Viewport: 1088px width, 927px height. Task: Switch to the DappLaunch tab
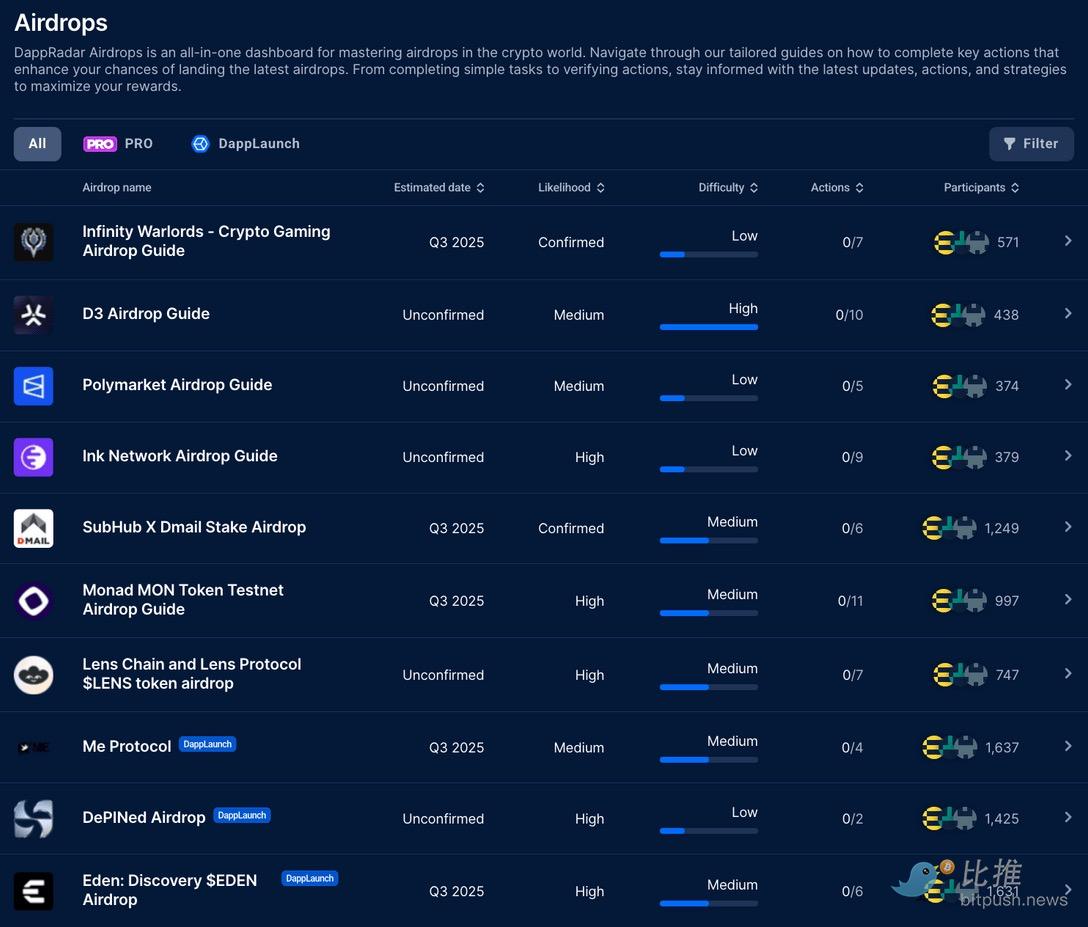pyautogui.click(x=246, y=144)
